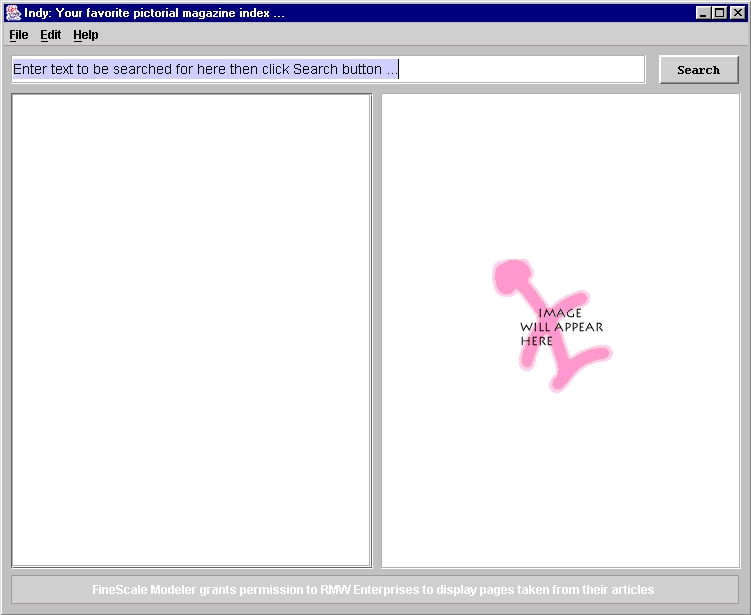Viewport: 751px width, 615px height.
Task: Click the Indy application icon in title bar
Action: tap(13, 13)
